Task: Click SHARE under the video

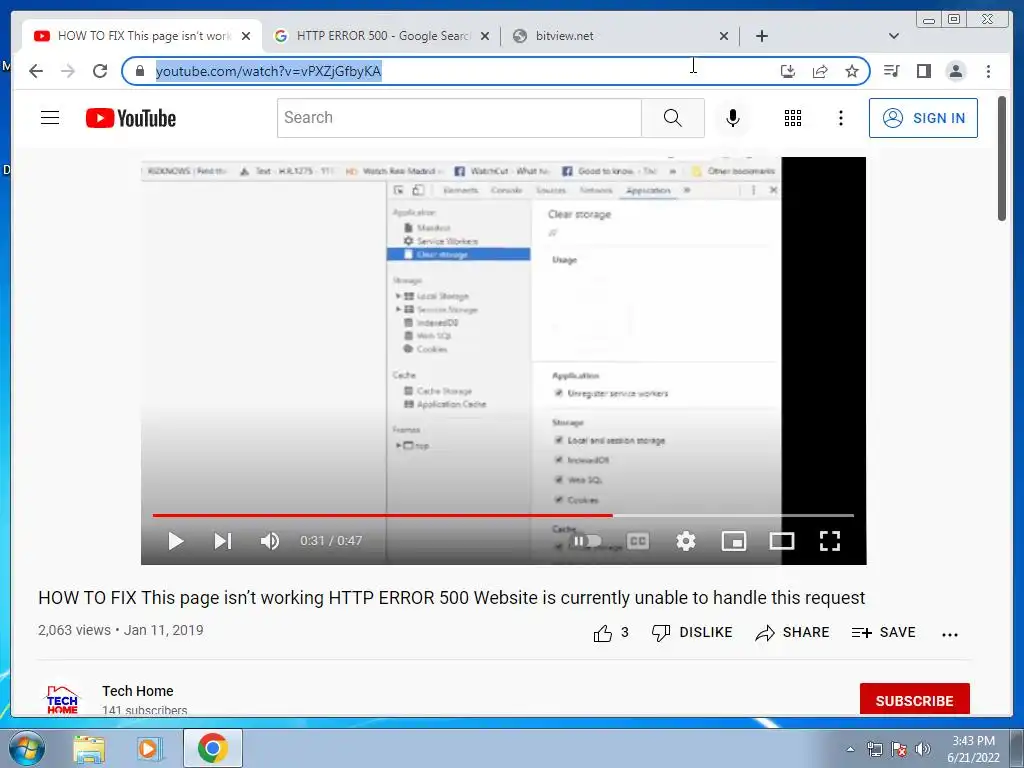Action: point(792,632)
